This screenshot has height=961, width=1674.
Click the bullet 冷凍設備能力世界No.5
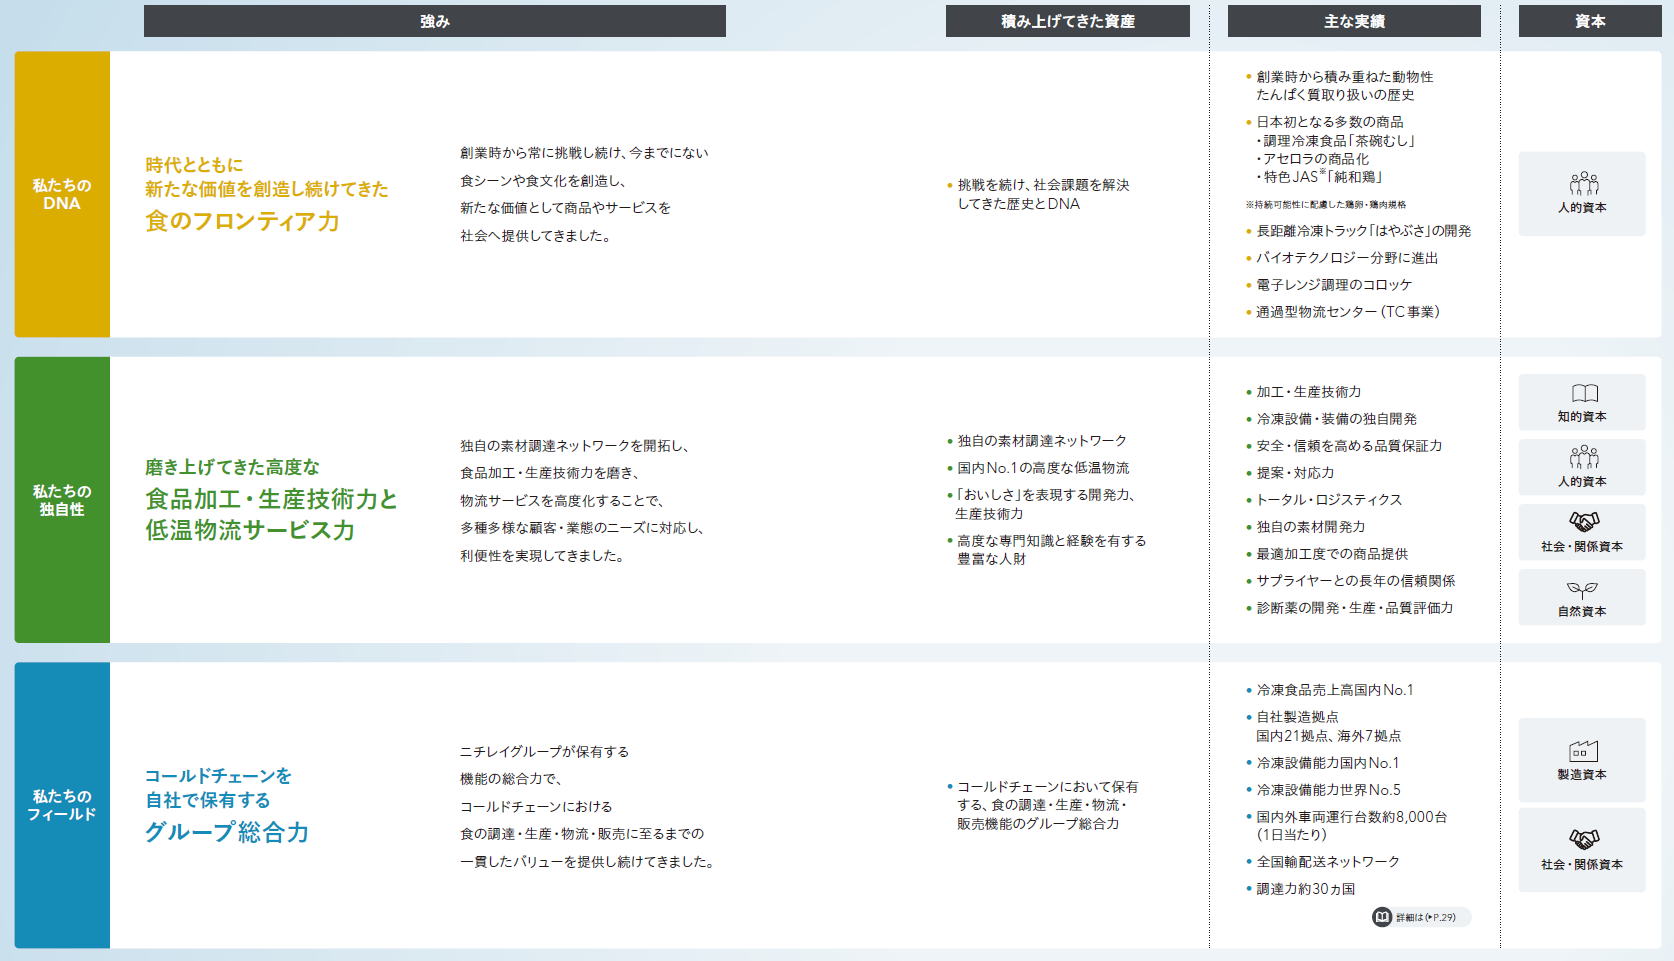pos(1323,790)
